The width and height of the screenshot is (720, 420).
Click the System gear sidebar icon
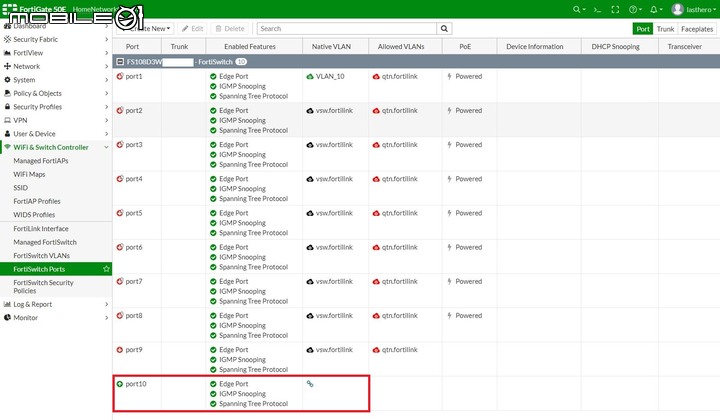[x=7, y=79]
